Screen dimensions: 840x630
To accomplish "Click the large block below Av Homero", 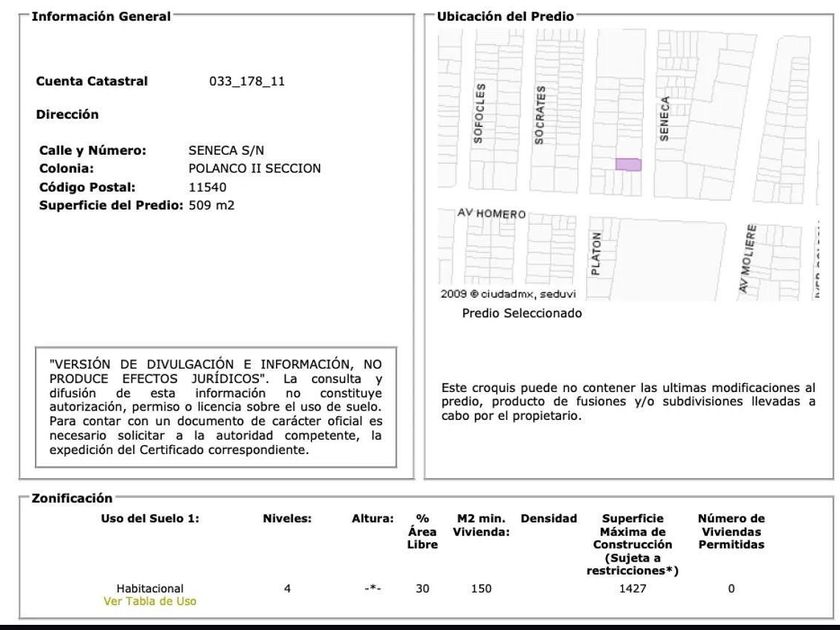I will [x=669, y=259].
